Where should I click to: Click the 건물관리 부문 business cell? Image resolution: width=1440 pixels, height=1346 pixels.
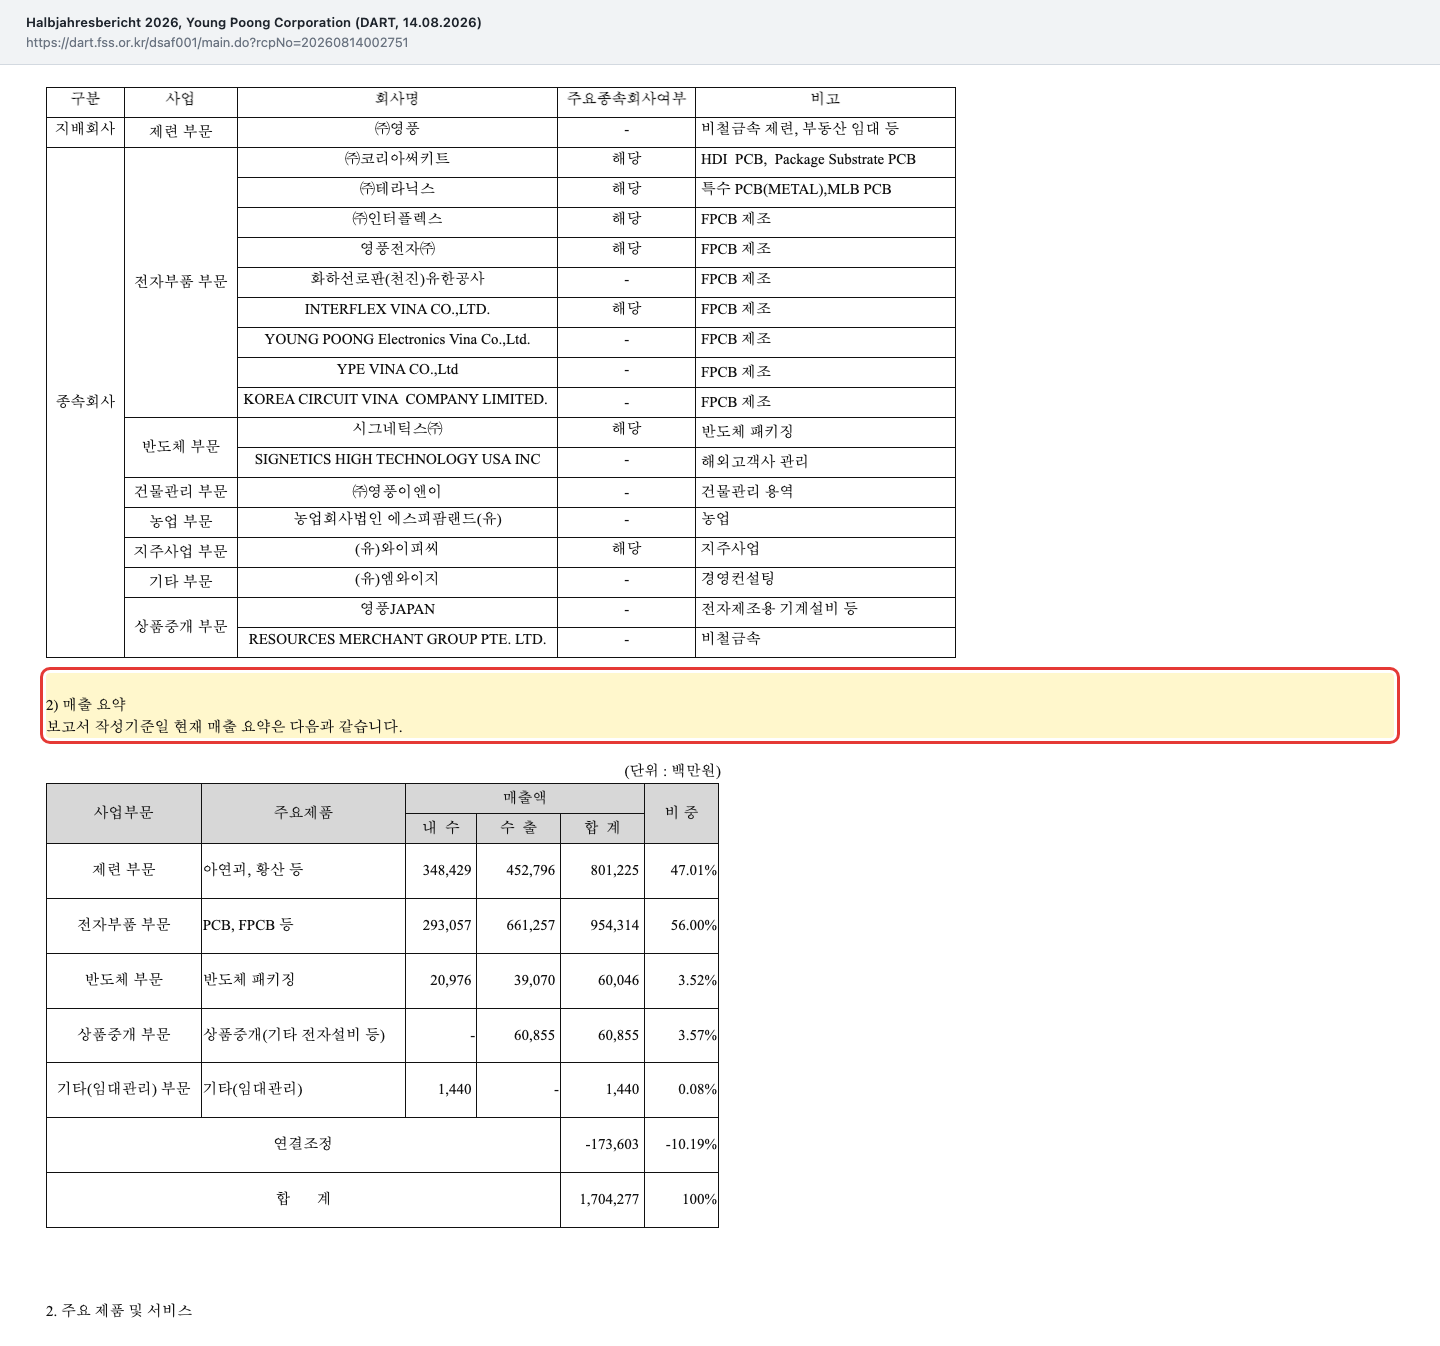(181, 491)
